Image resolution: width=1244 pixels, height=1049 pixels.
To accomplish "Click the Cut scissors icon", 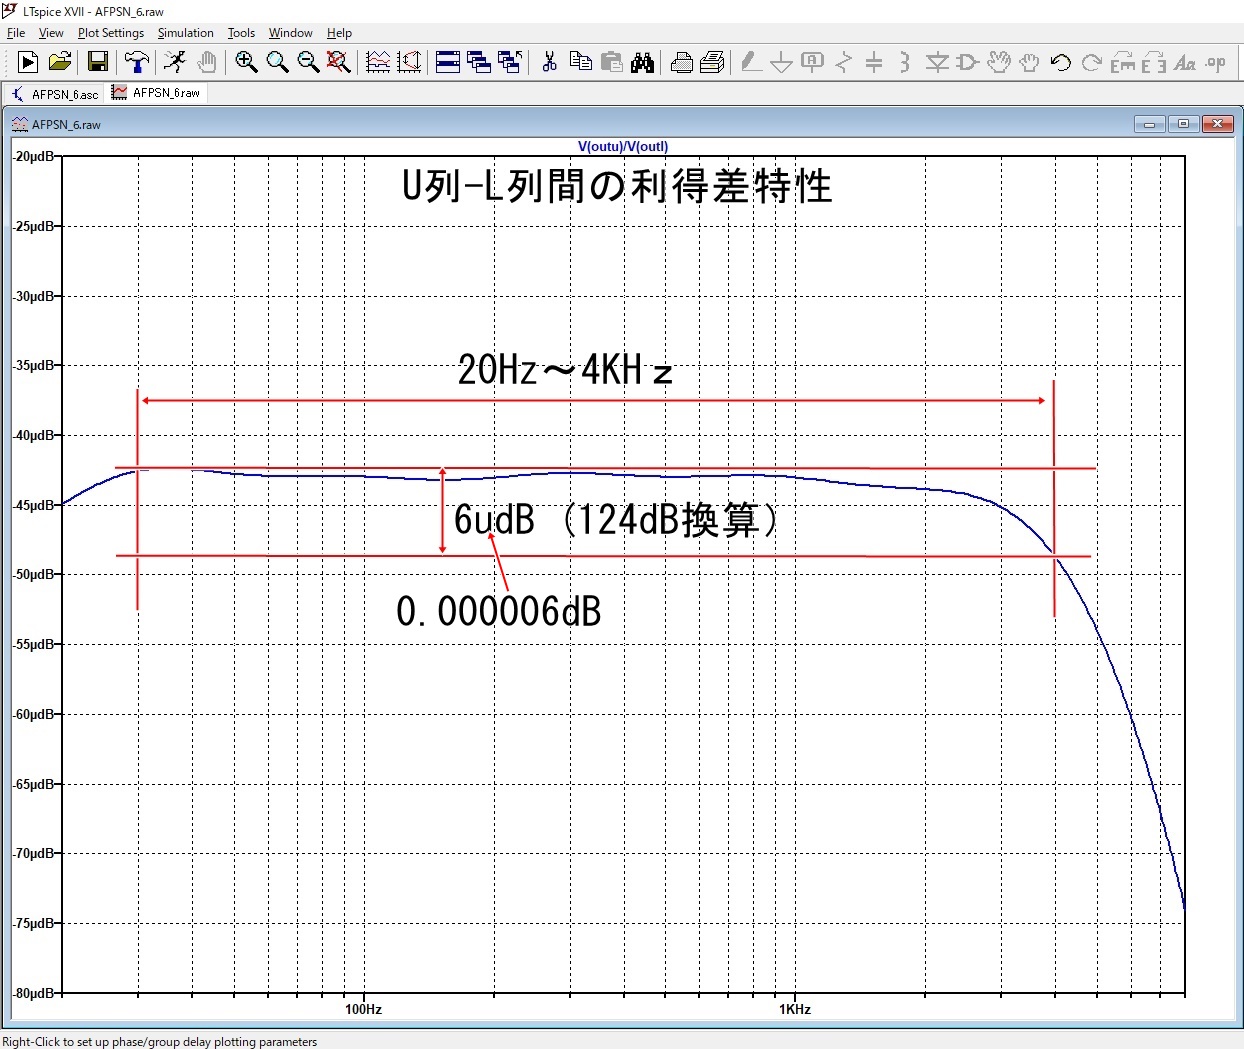I will (x=549, y=62).
